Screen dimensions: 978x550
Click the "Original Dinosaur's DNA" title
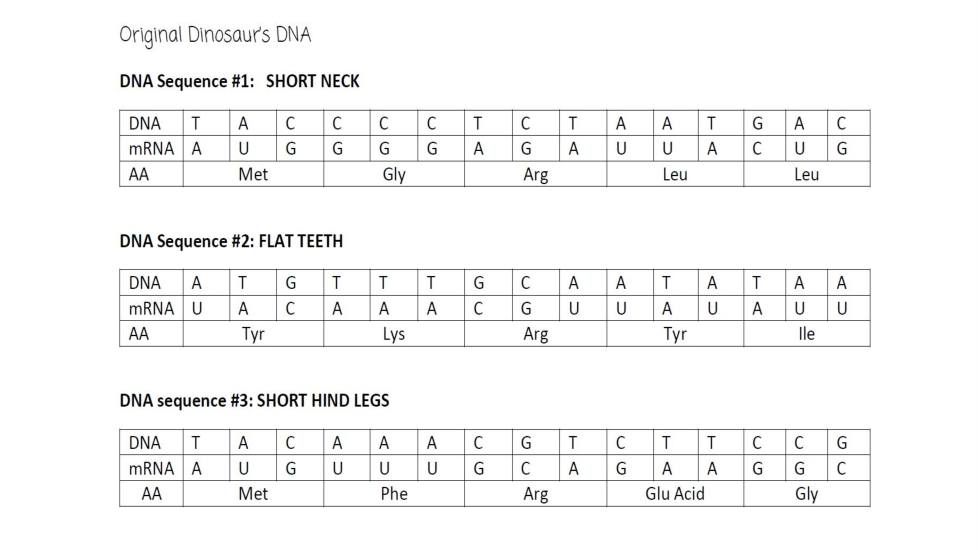(x=215, y=35)
